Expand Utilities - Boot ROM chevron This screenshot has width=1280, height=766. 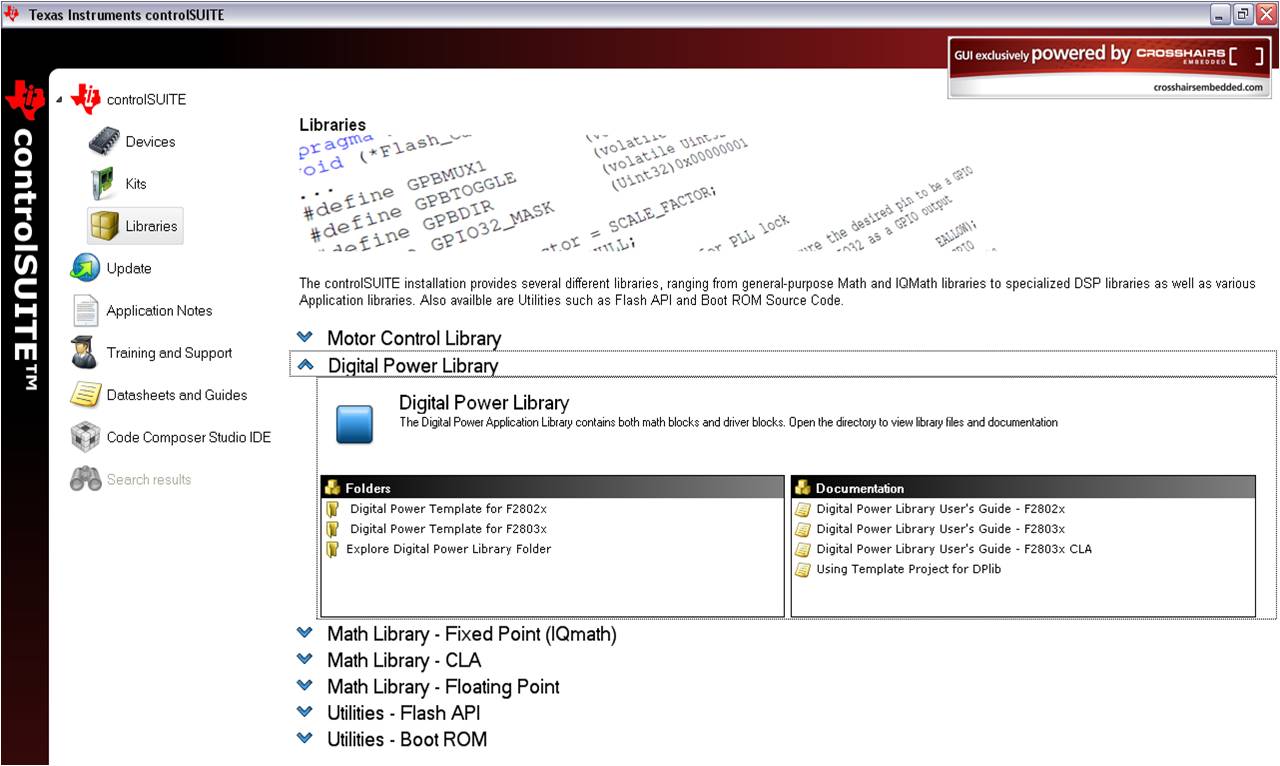click(x=305, y=738)
